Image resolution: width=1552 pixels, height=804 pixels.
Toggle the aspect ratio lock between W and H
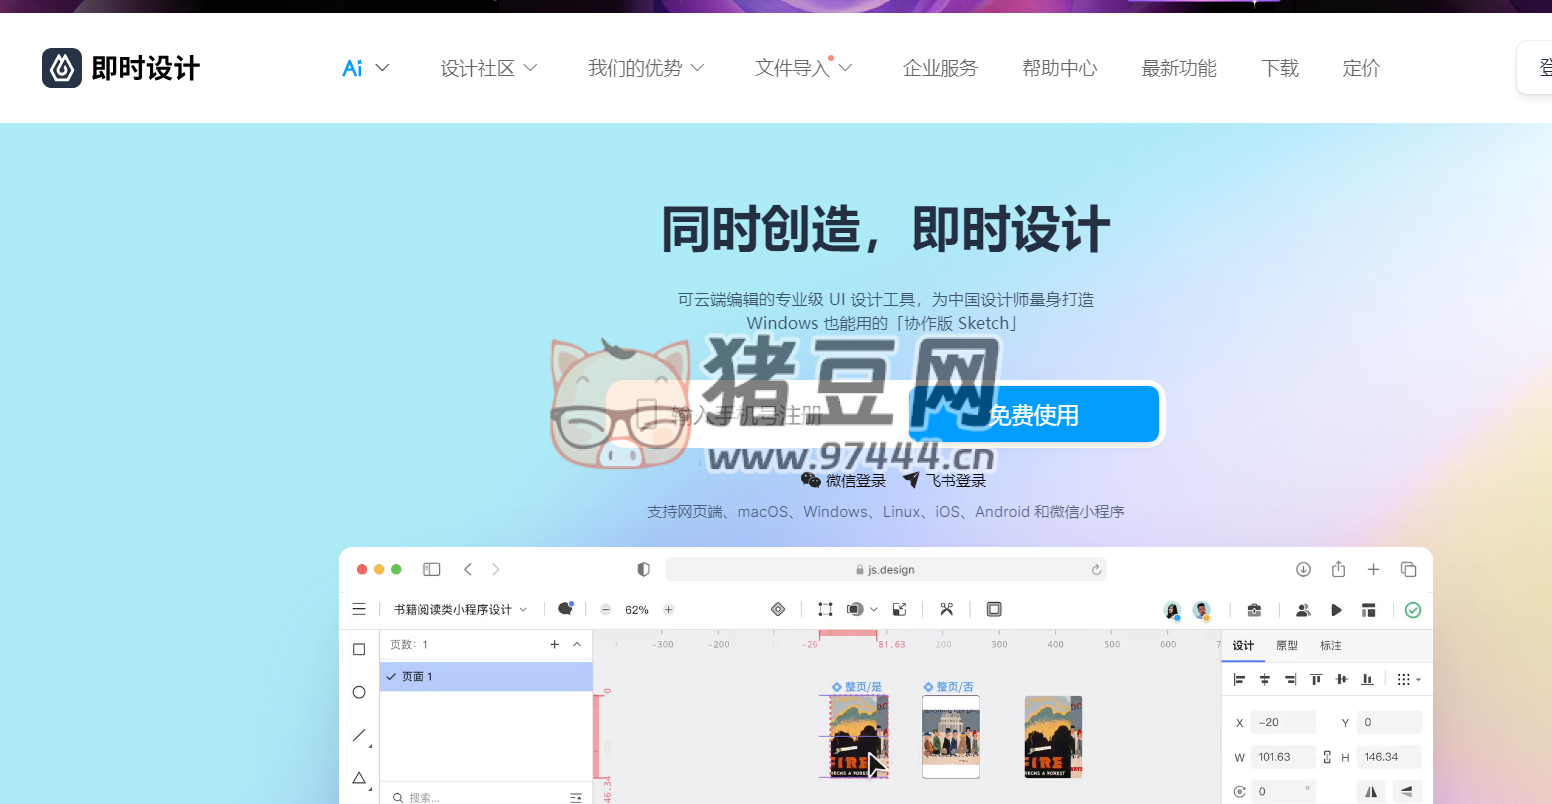tap(1327, 757)
